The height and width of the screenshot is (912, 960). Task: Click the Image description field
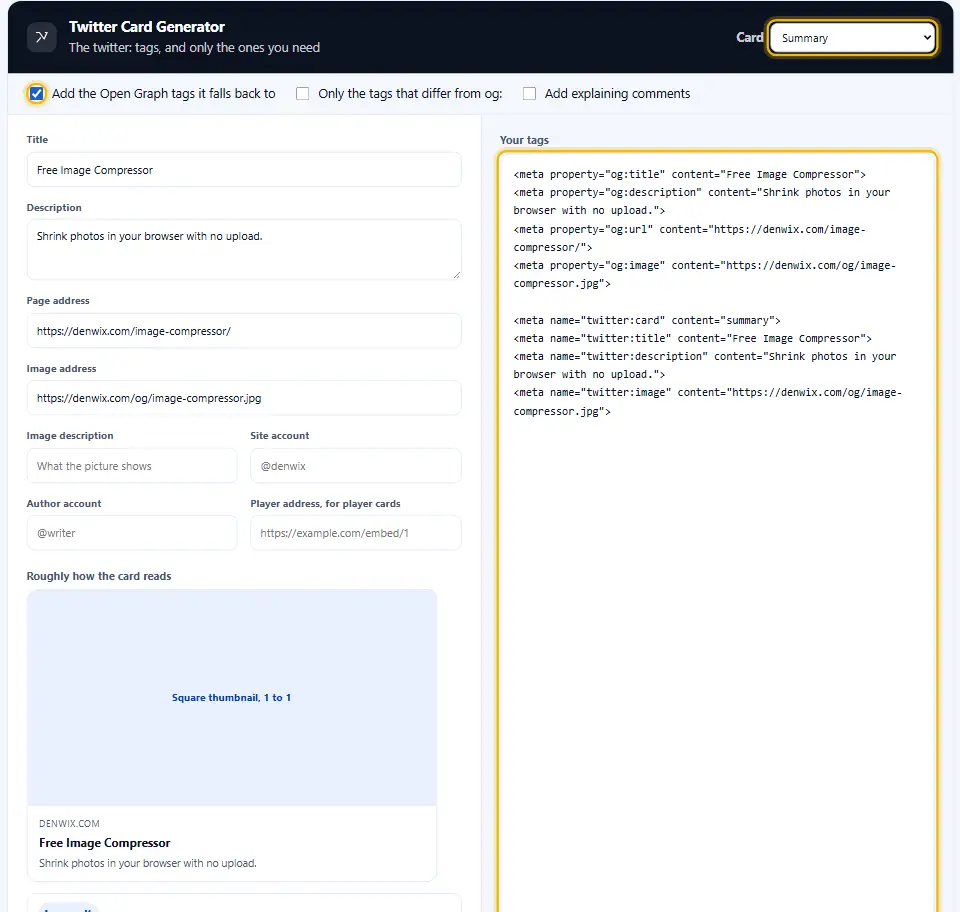pyautogui.click(x=132, y=466)
